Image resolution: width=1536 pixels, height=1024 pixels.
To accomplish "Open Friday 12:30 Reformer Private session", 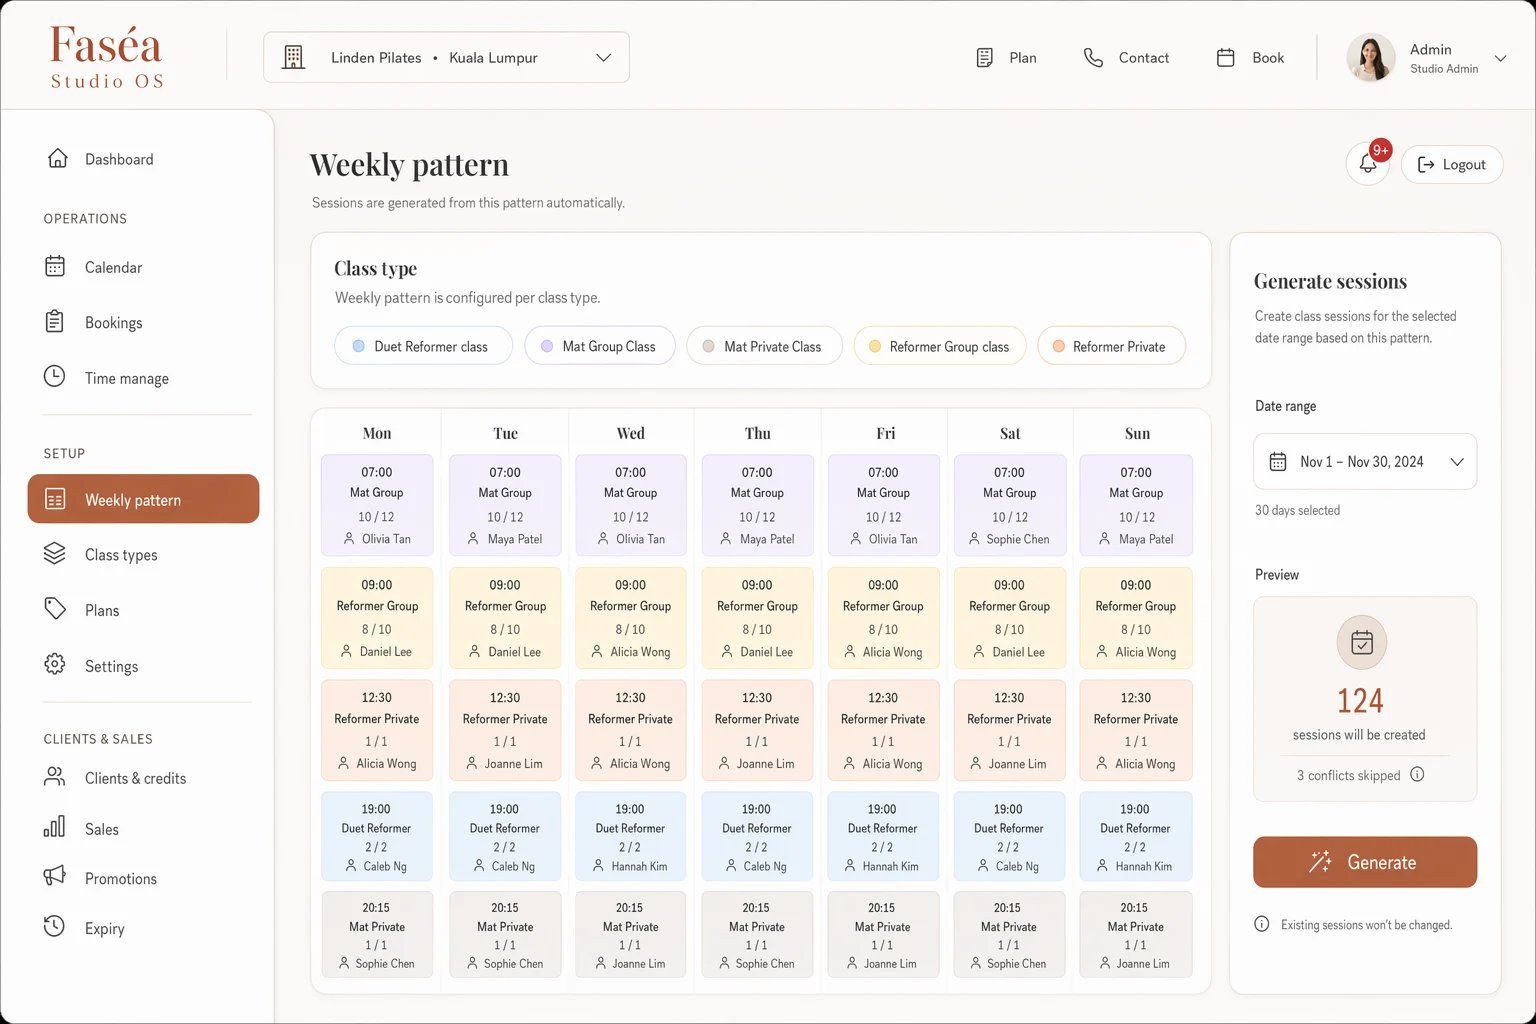I will coord(883,730).
